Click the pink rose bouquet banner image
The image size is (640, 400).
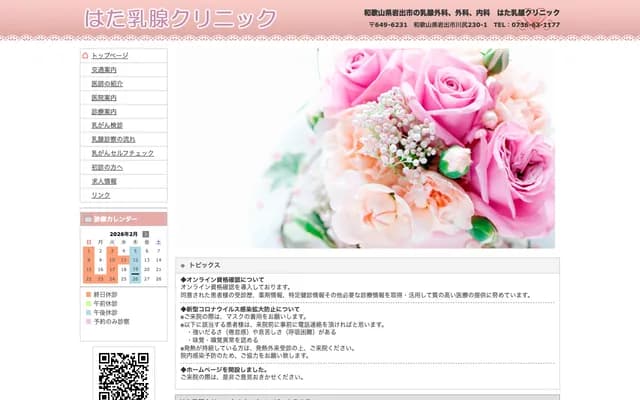(365, 148)
